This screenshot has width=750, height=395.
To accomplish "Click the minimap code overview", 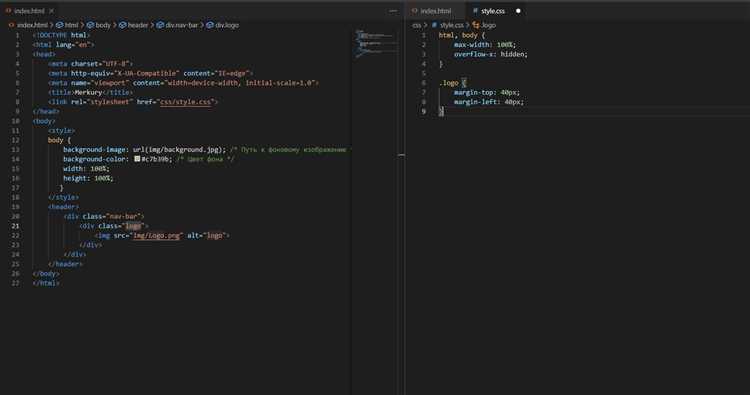I will [x=376, y=43].
